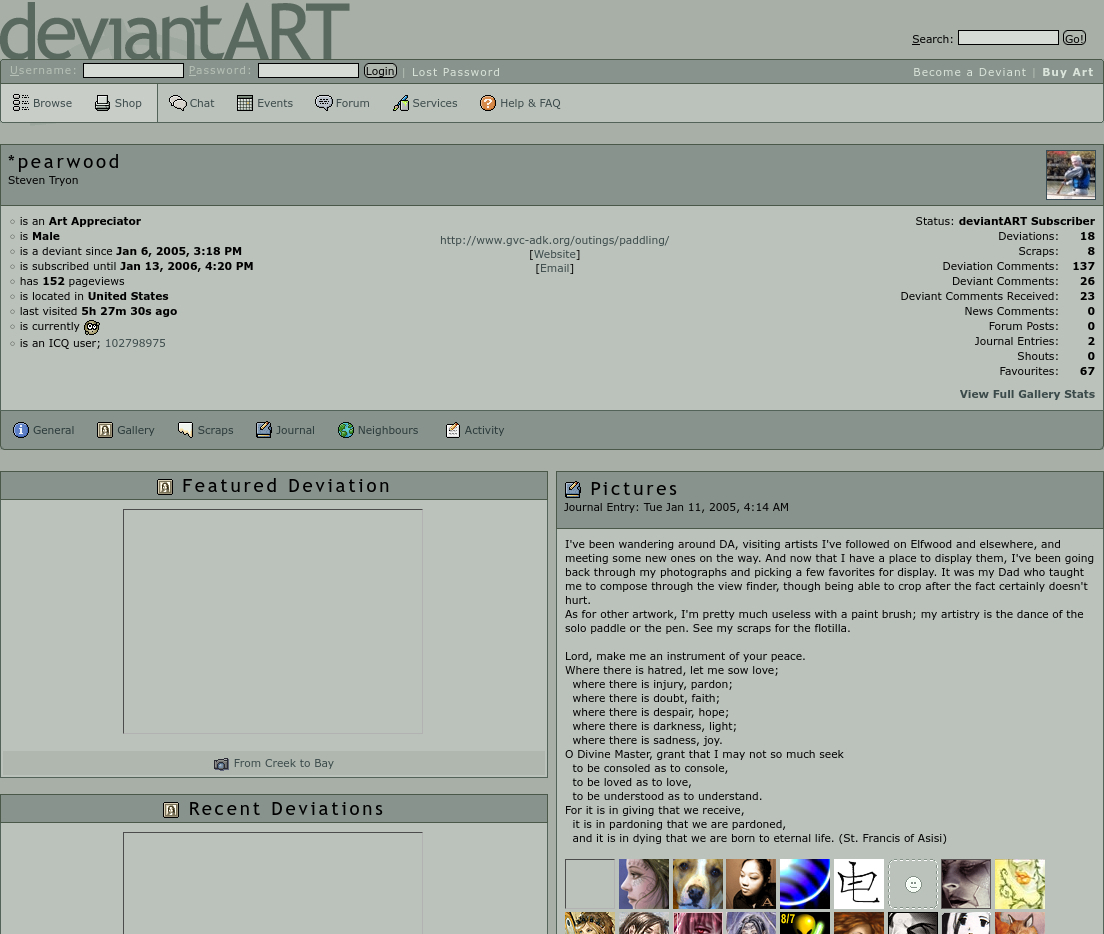Screen dimensions: 1104x934
Task: Focus the Username input field
Action: coord(133,70)
